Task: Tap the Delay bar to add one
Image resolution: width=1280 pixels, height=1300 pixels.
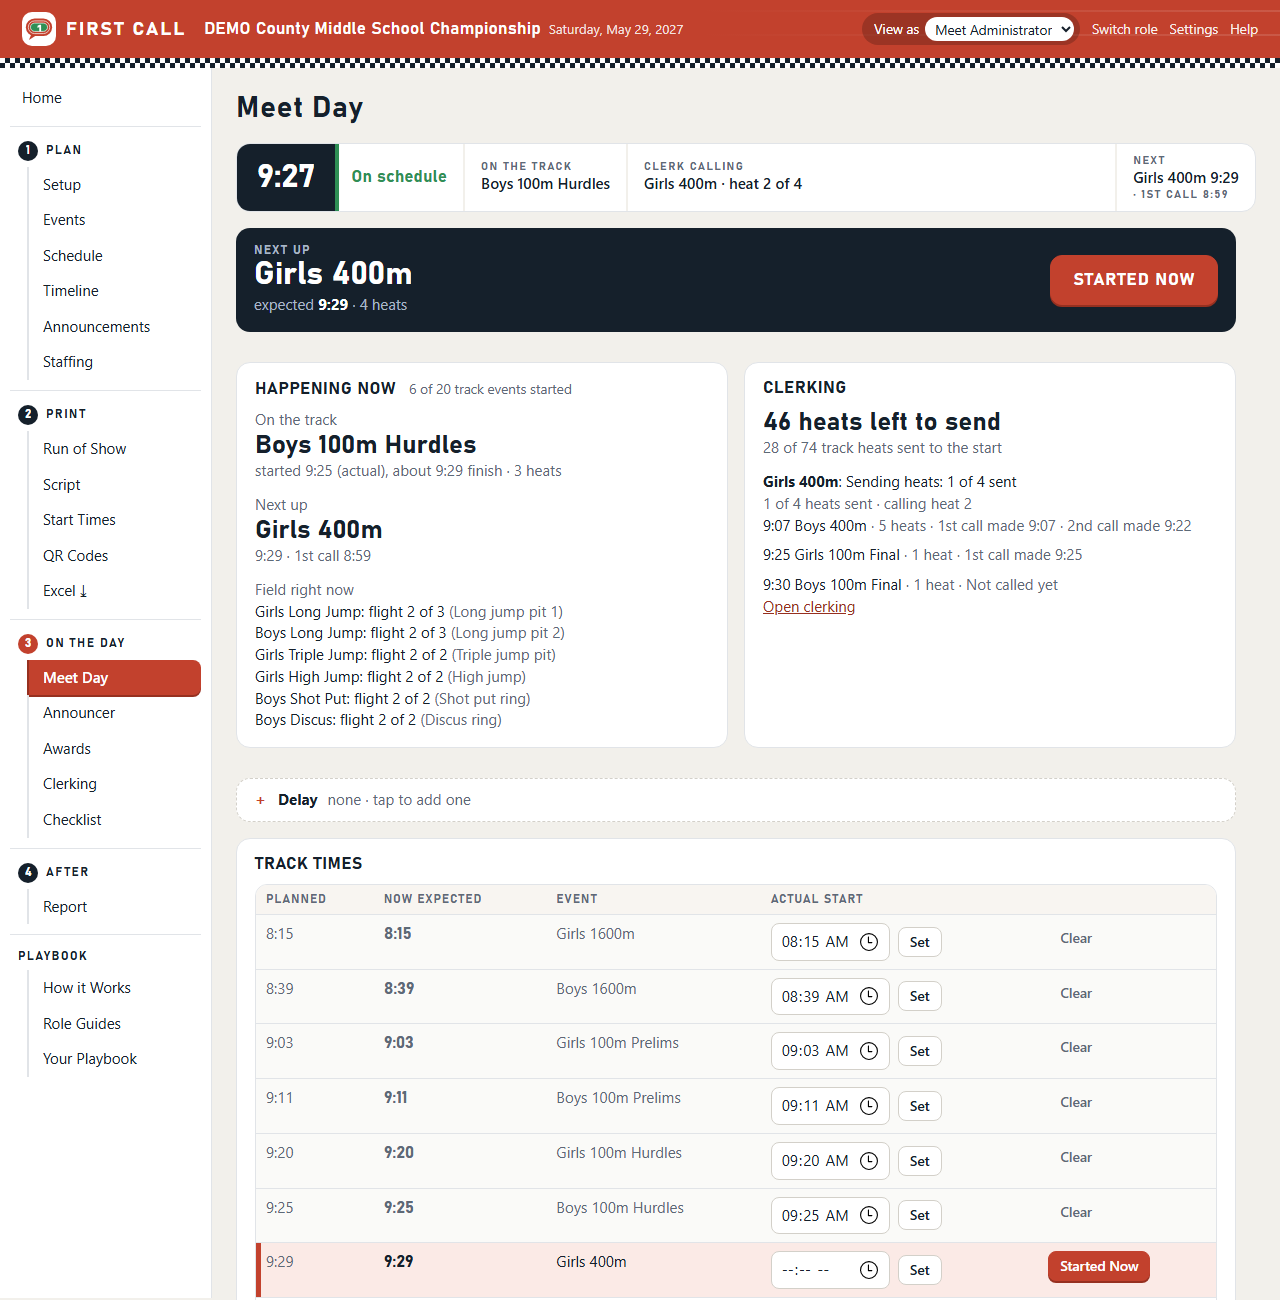Action: (736, 800)
